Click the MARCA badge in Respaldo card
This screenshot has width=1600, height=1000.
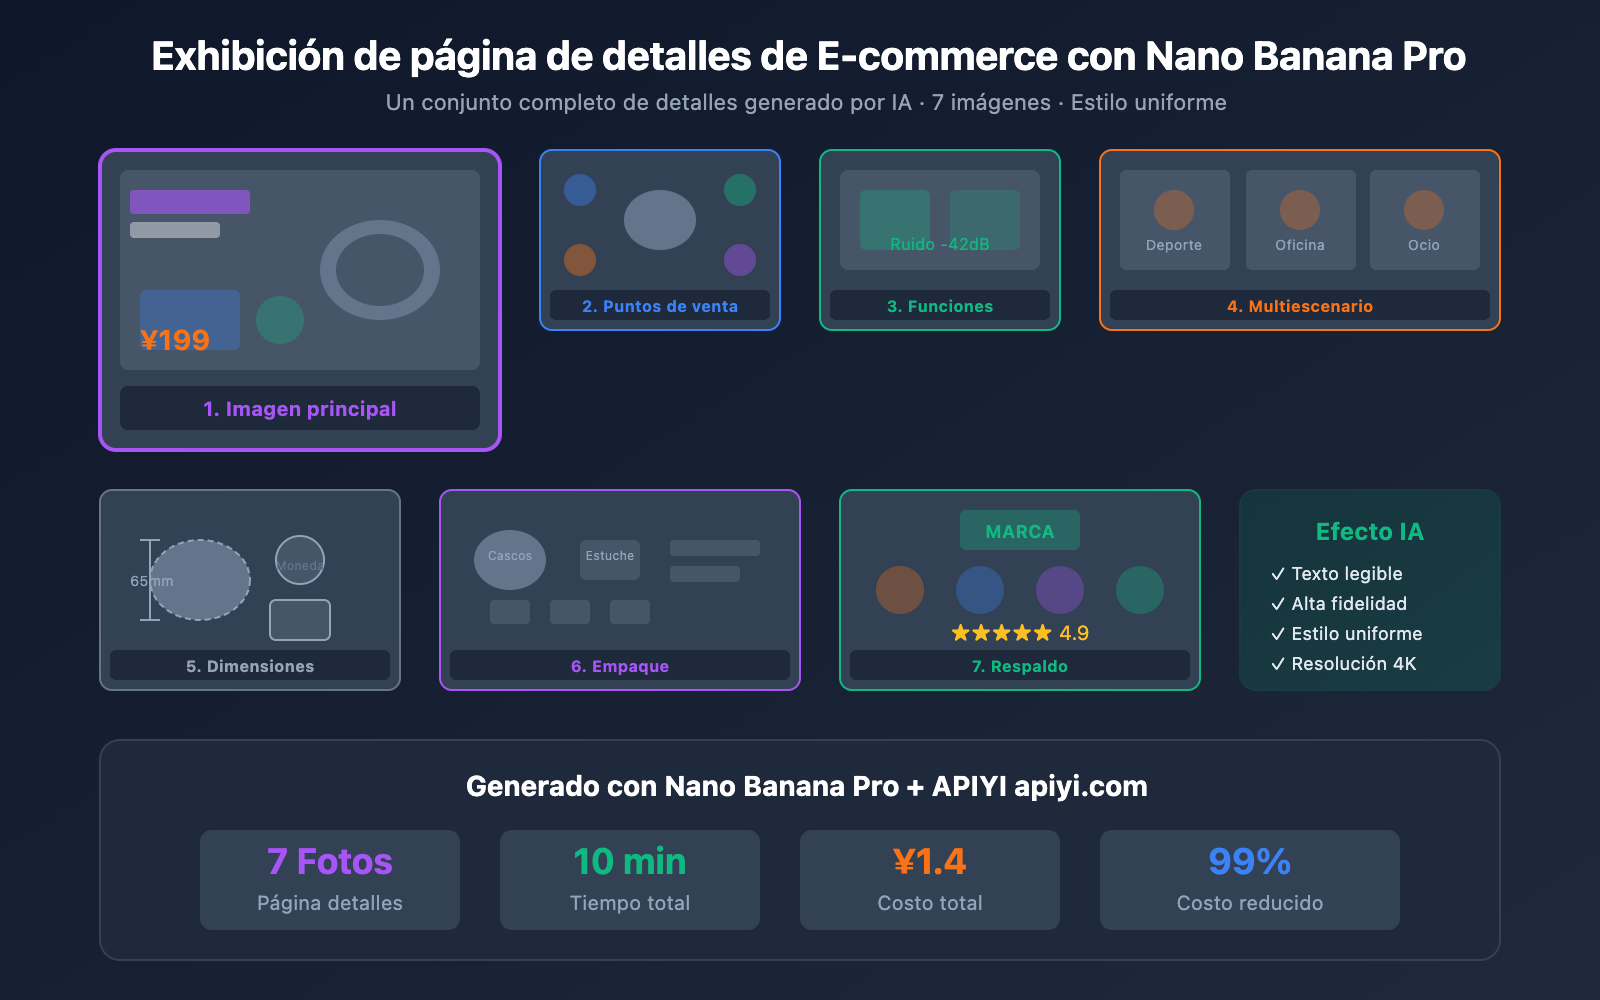point(1019,530)
